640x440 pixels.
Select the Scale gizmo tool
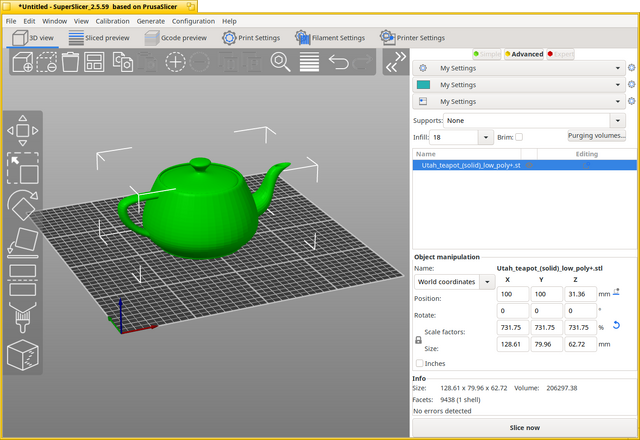point(22,168)
